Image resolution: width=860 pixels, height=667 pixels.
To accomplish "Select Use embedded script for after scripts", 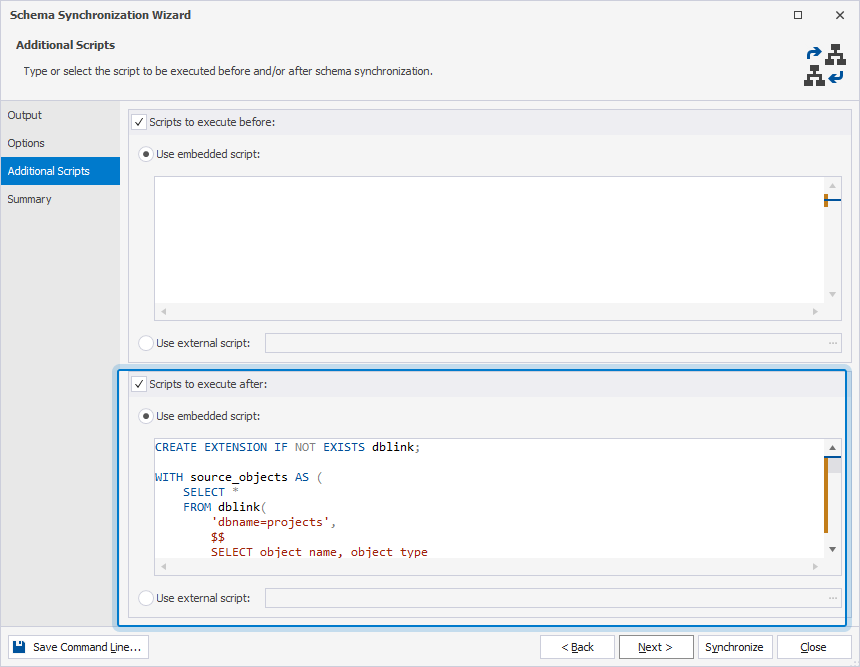I will tap(145, 416).
